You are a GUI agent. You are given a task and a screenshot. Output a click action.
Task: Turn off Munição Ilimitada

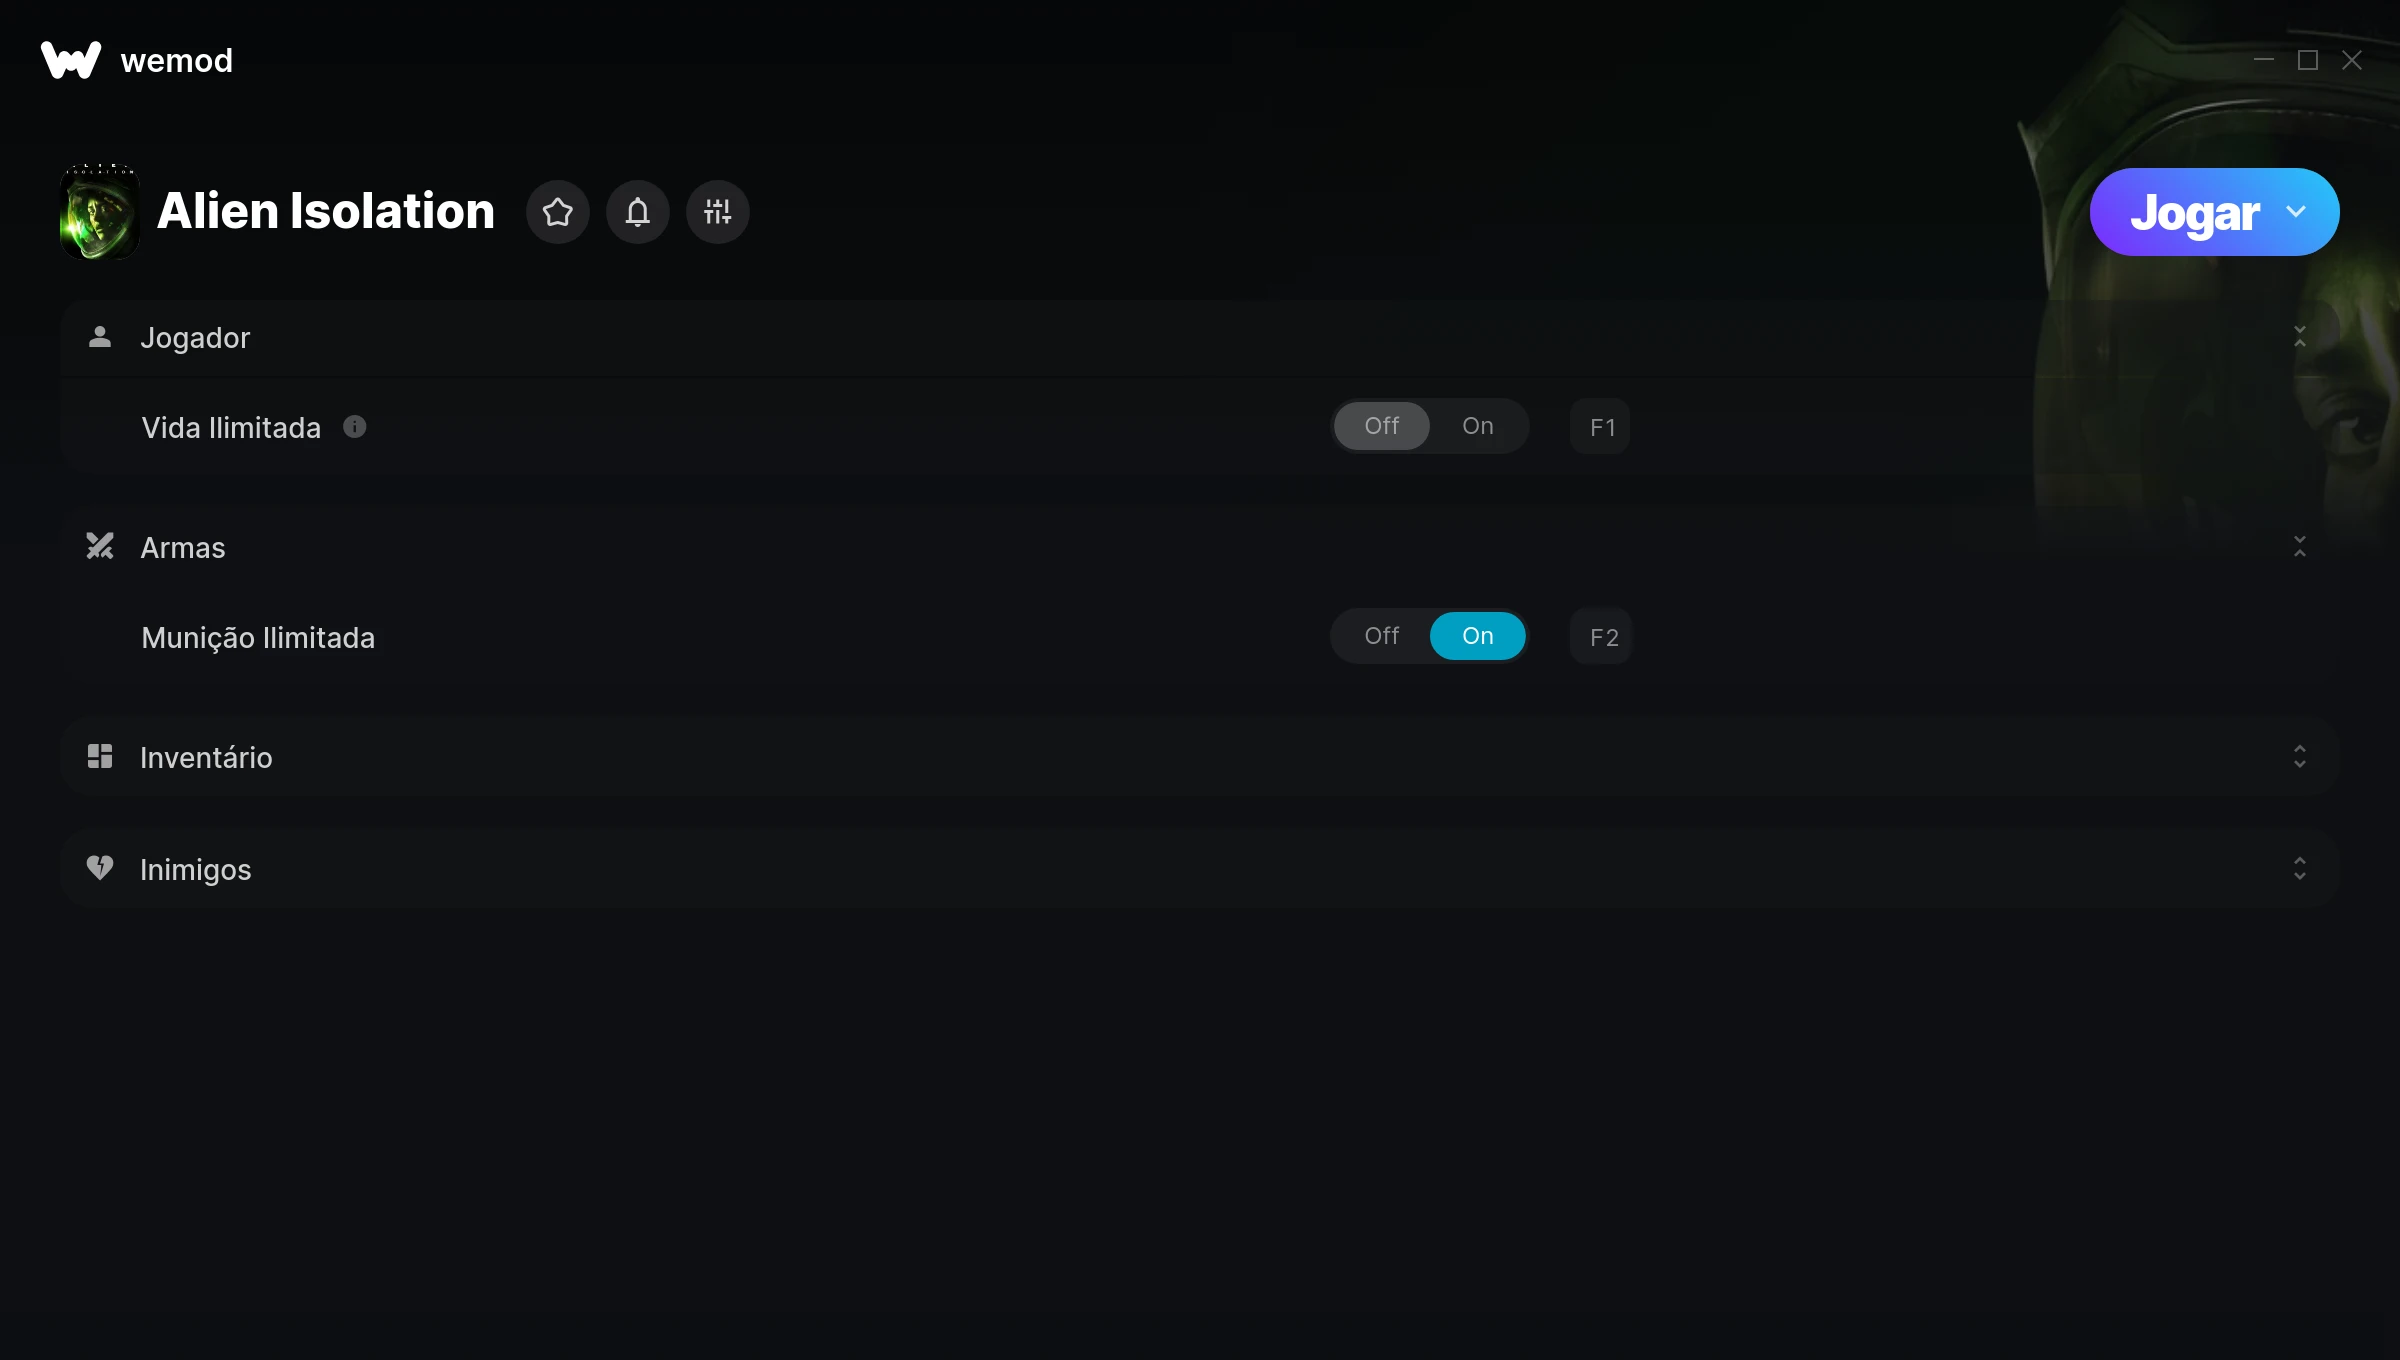(1382, 636)
